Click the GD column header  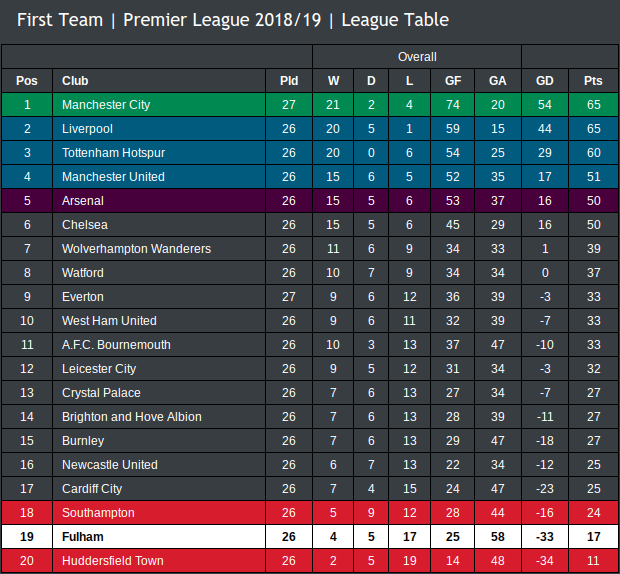[x=545, y=81]
